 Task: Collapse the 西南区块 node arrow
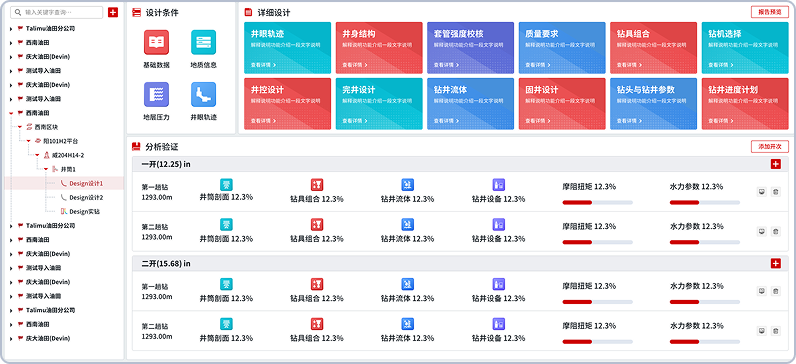[20, 127]
